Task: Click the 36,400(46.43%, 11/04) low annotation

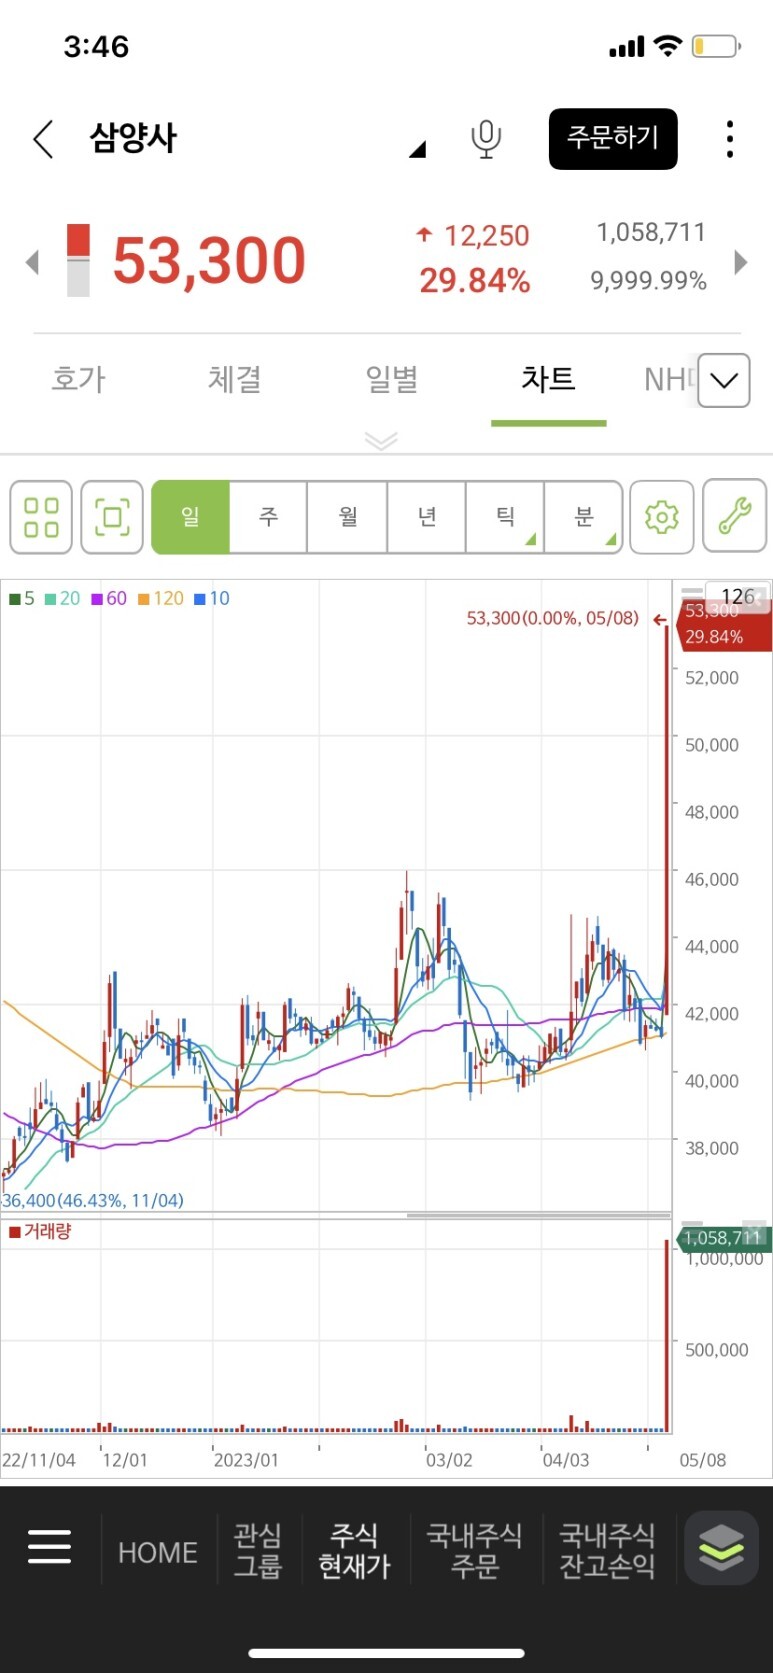Action: (93, 1200)
